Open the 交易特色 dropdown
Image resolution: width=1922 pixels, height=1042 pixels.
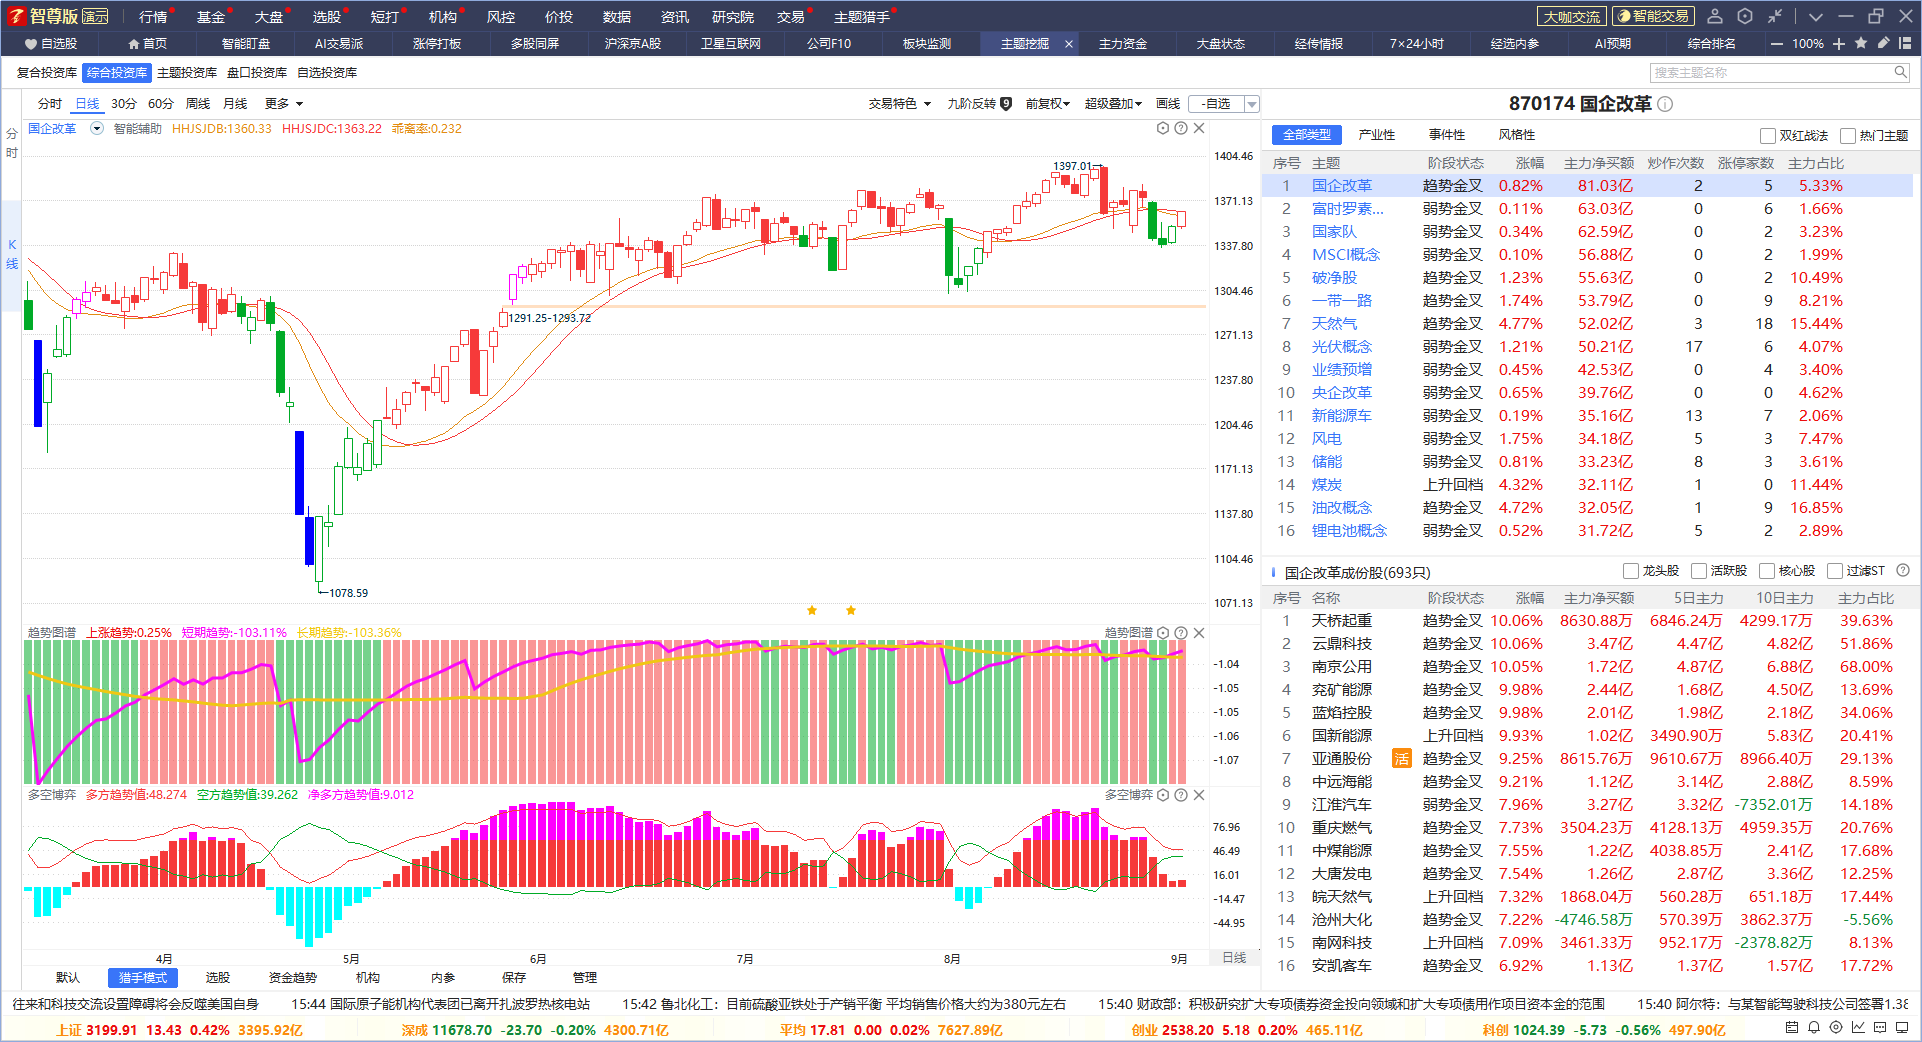[899, 104]
